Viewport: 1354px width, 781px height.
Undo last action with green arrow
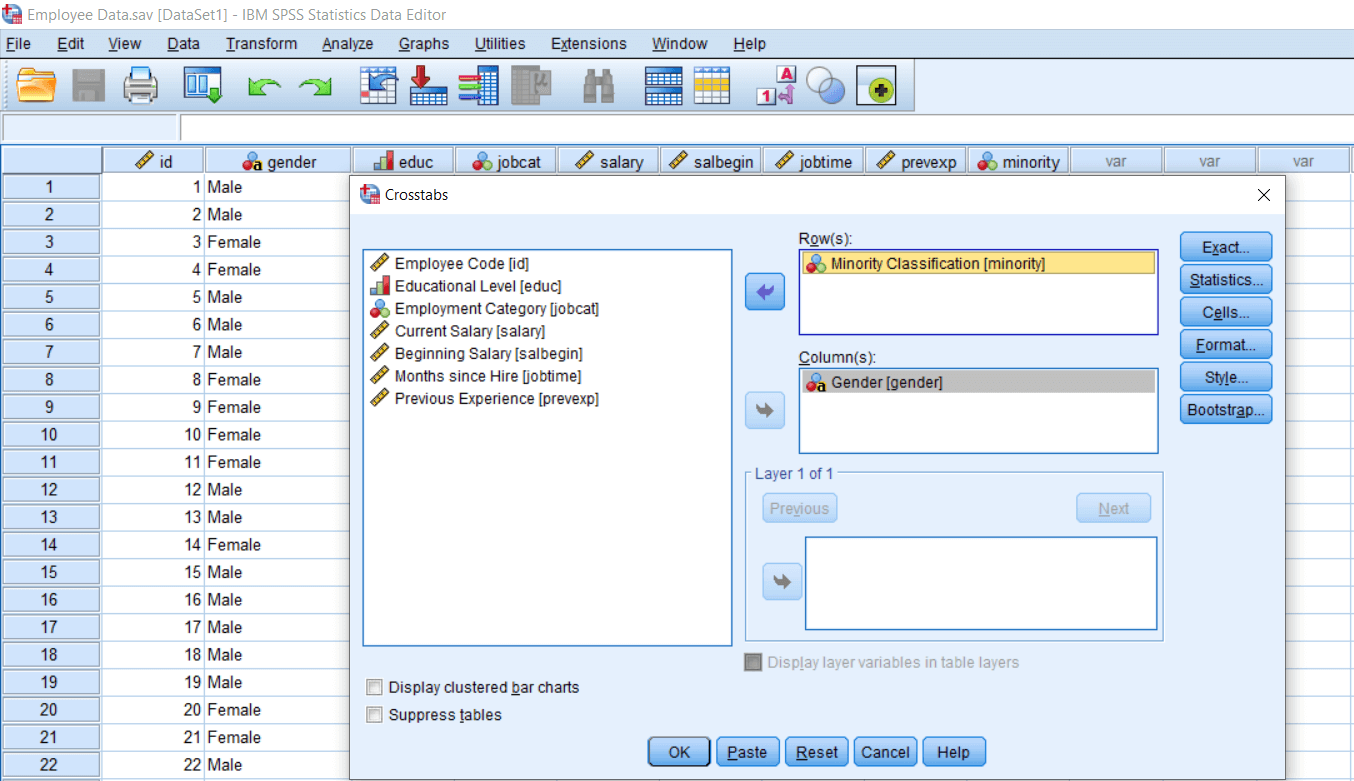pos(264,88)
